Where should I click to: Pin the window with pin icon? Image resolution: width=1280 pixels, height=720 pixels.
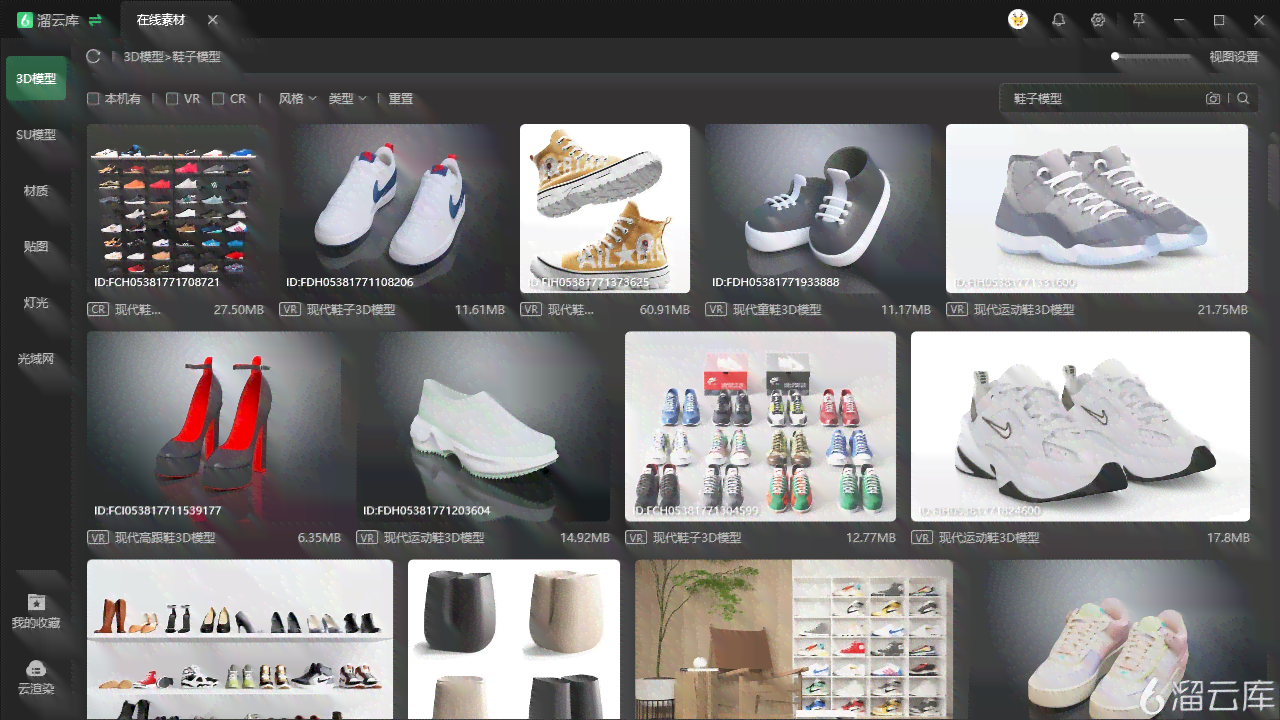tap(1138, 20)
